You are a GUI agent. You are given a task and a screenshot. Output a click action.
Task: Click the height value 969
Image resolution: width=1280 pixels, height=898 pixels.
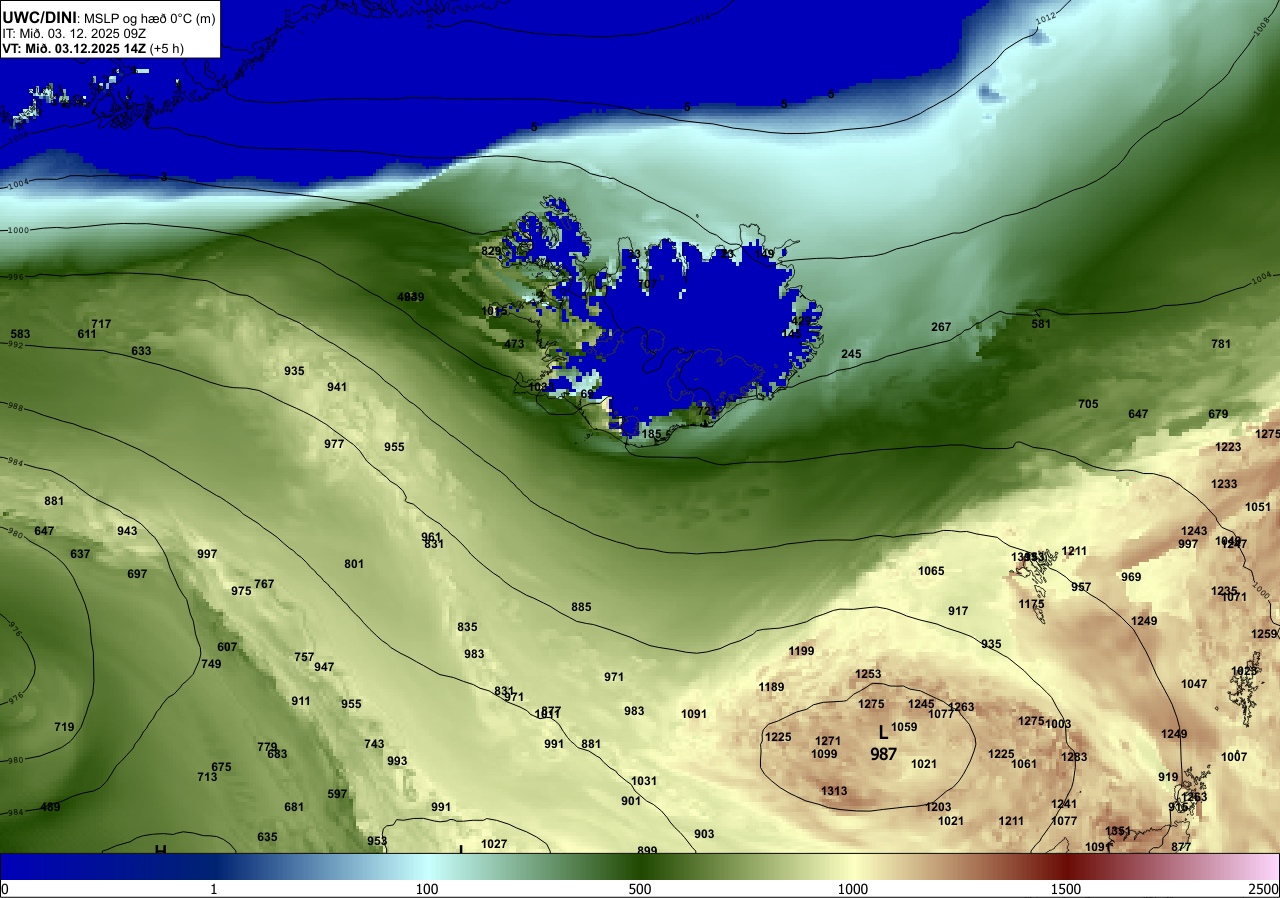[x=1131, y=577]
